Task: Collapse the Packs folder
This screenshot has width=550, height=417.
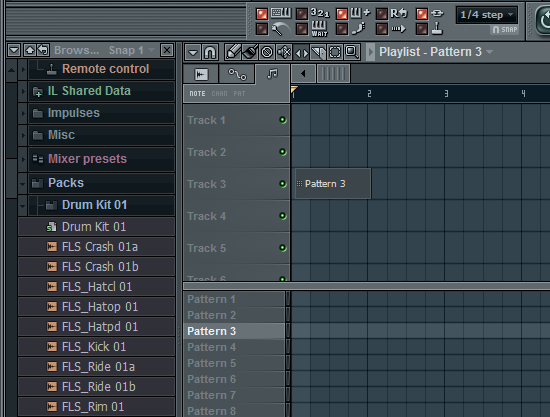Action: tap(23, 183)
